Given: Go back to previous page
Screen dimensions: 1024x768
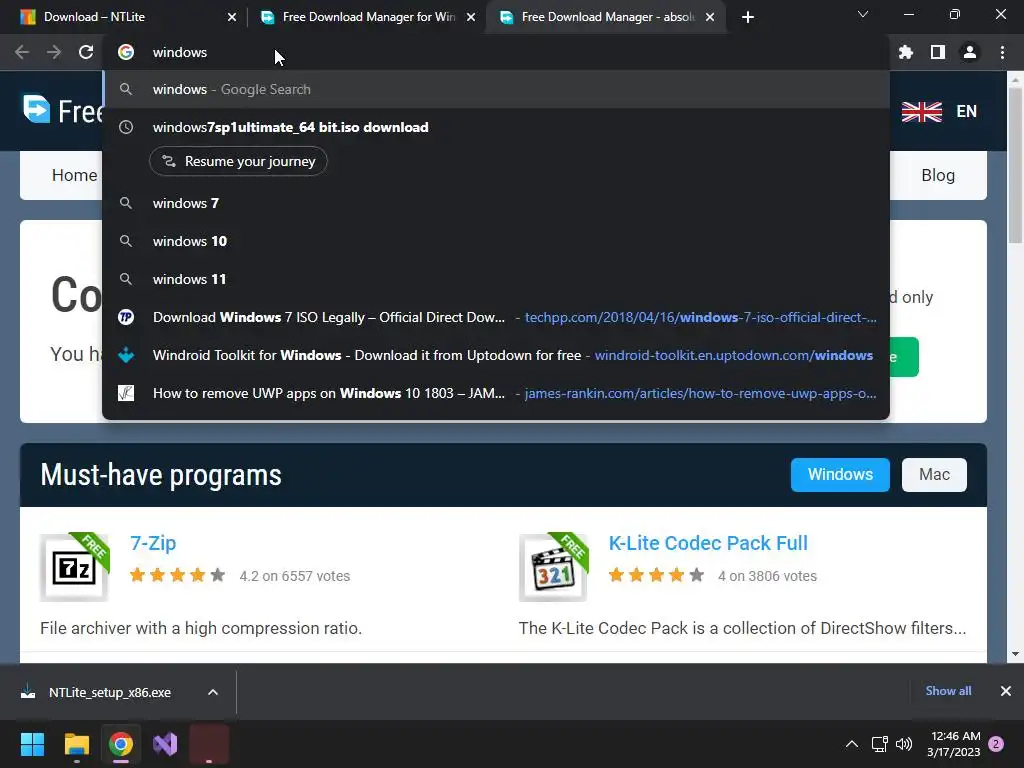Looking at the screenshot, I should 22,52.
